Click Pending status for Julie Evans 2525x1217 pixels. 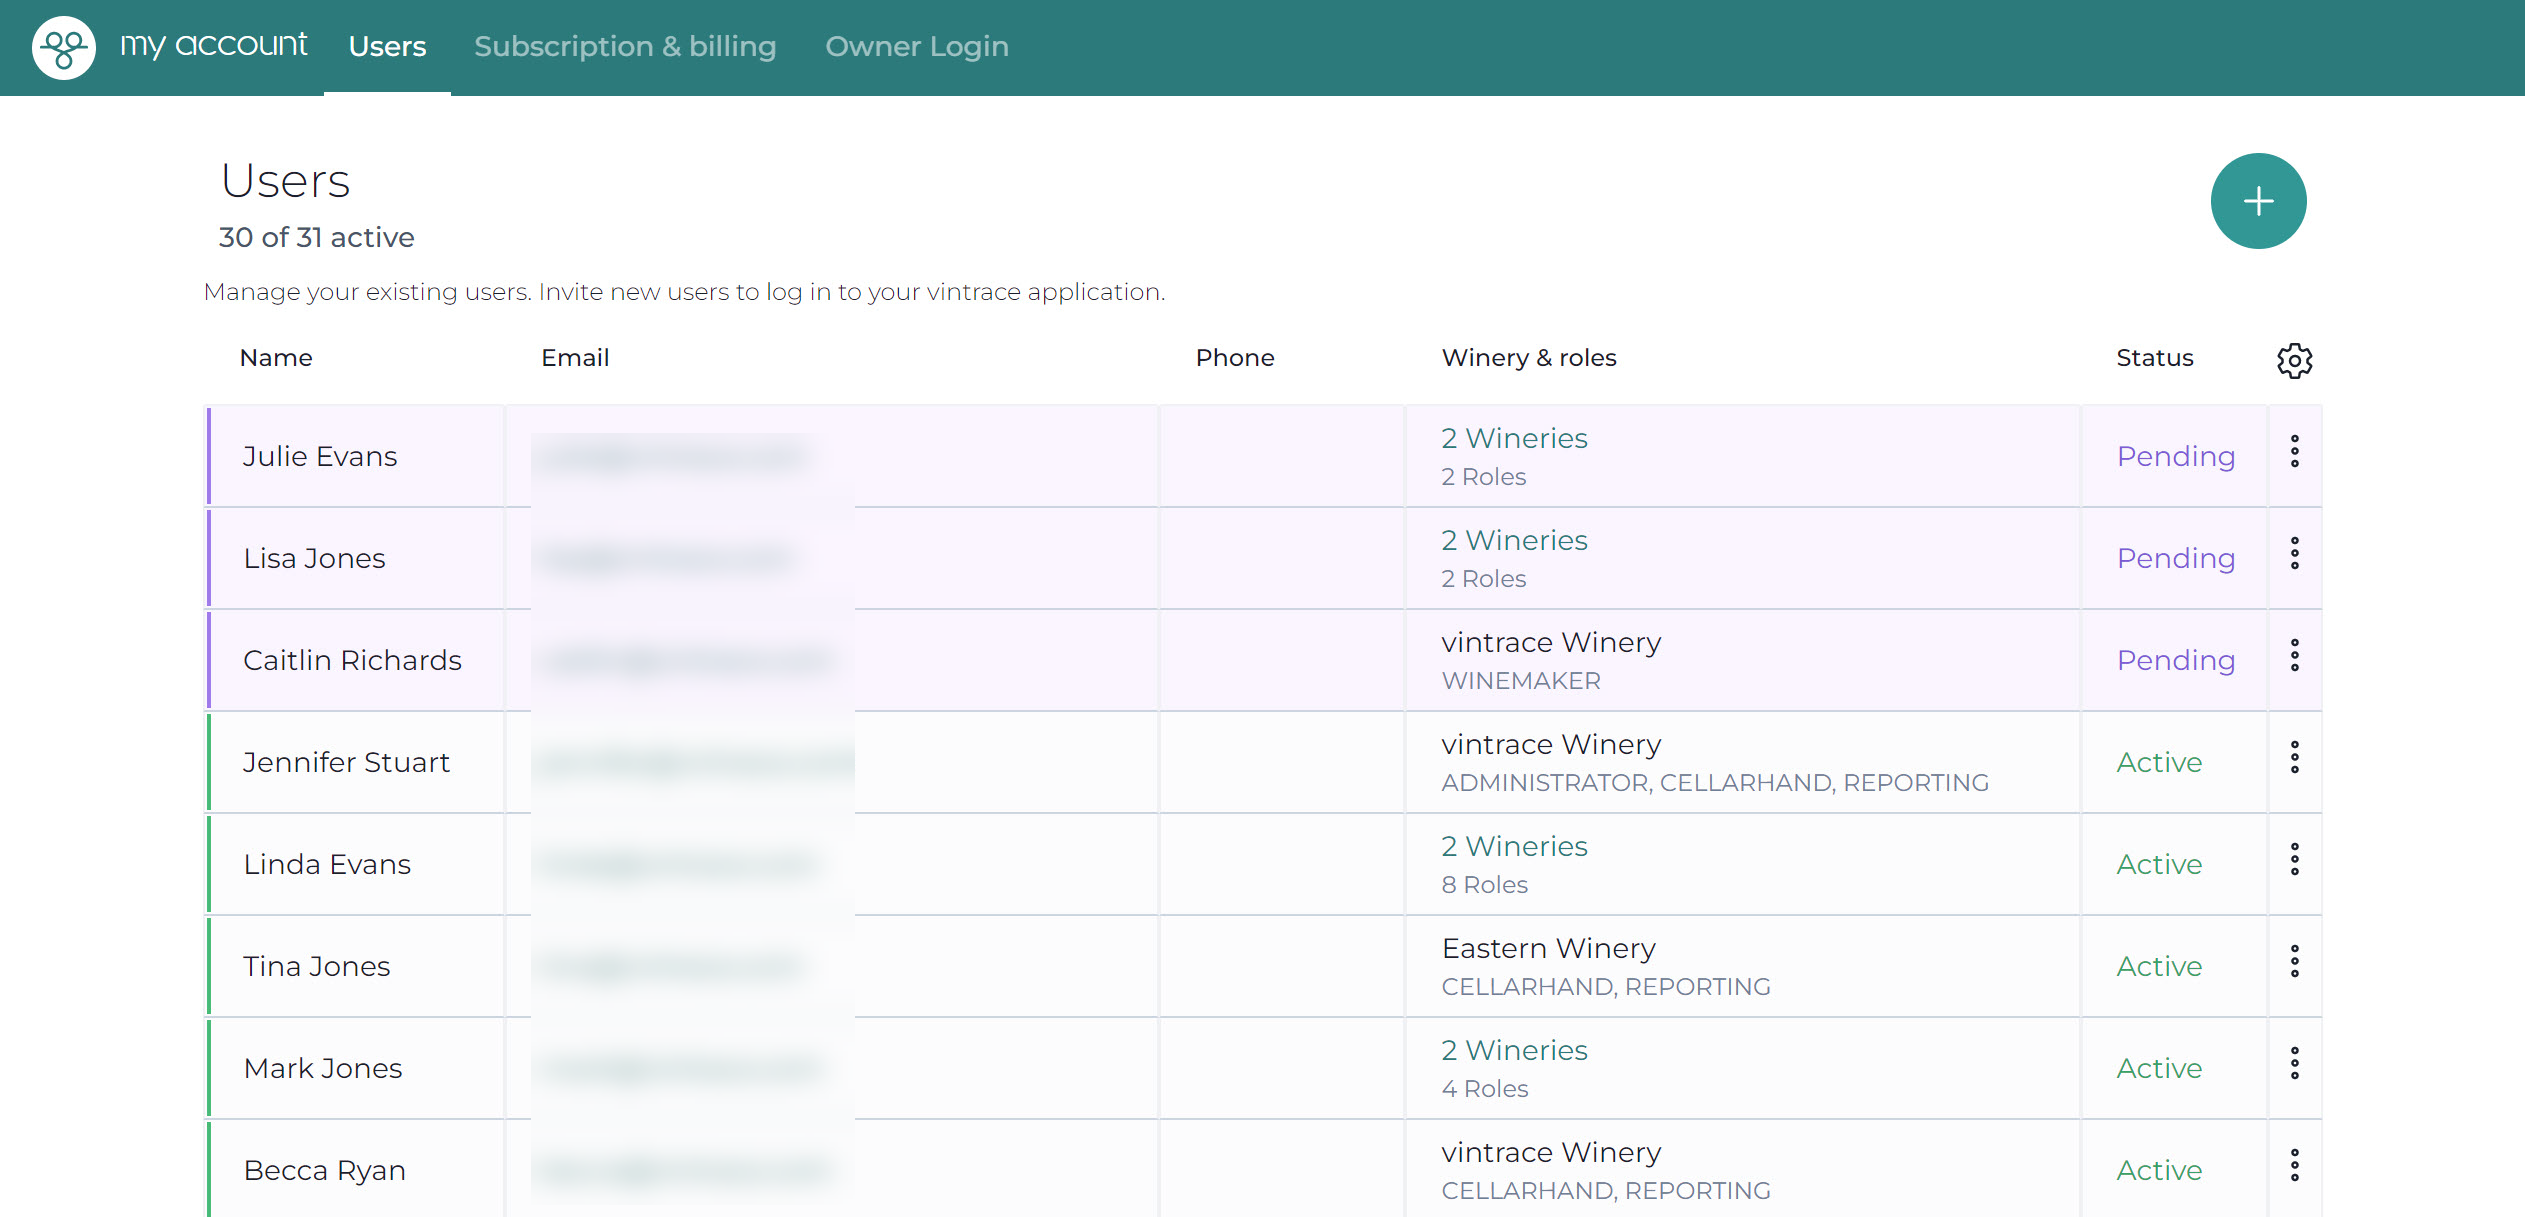point(2176,457)
